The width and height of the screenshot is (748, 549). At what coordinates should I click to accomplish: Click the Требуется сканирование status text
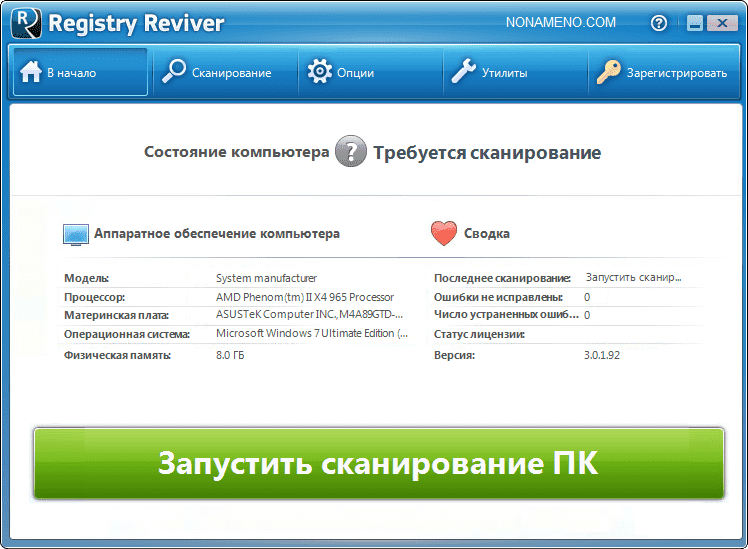[487, 153]
